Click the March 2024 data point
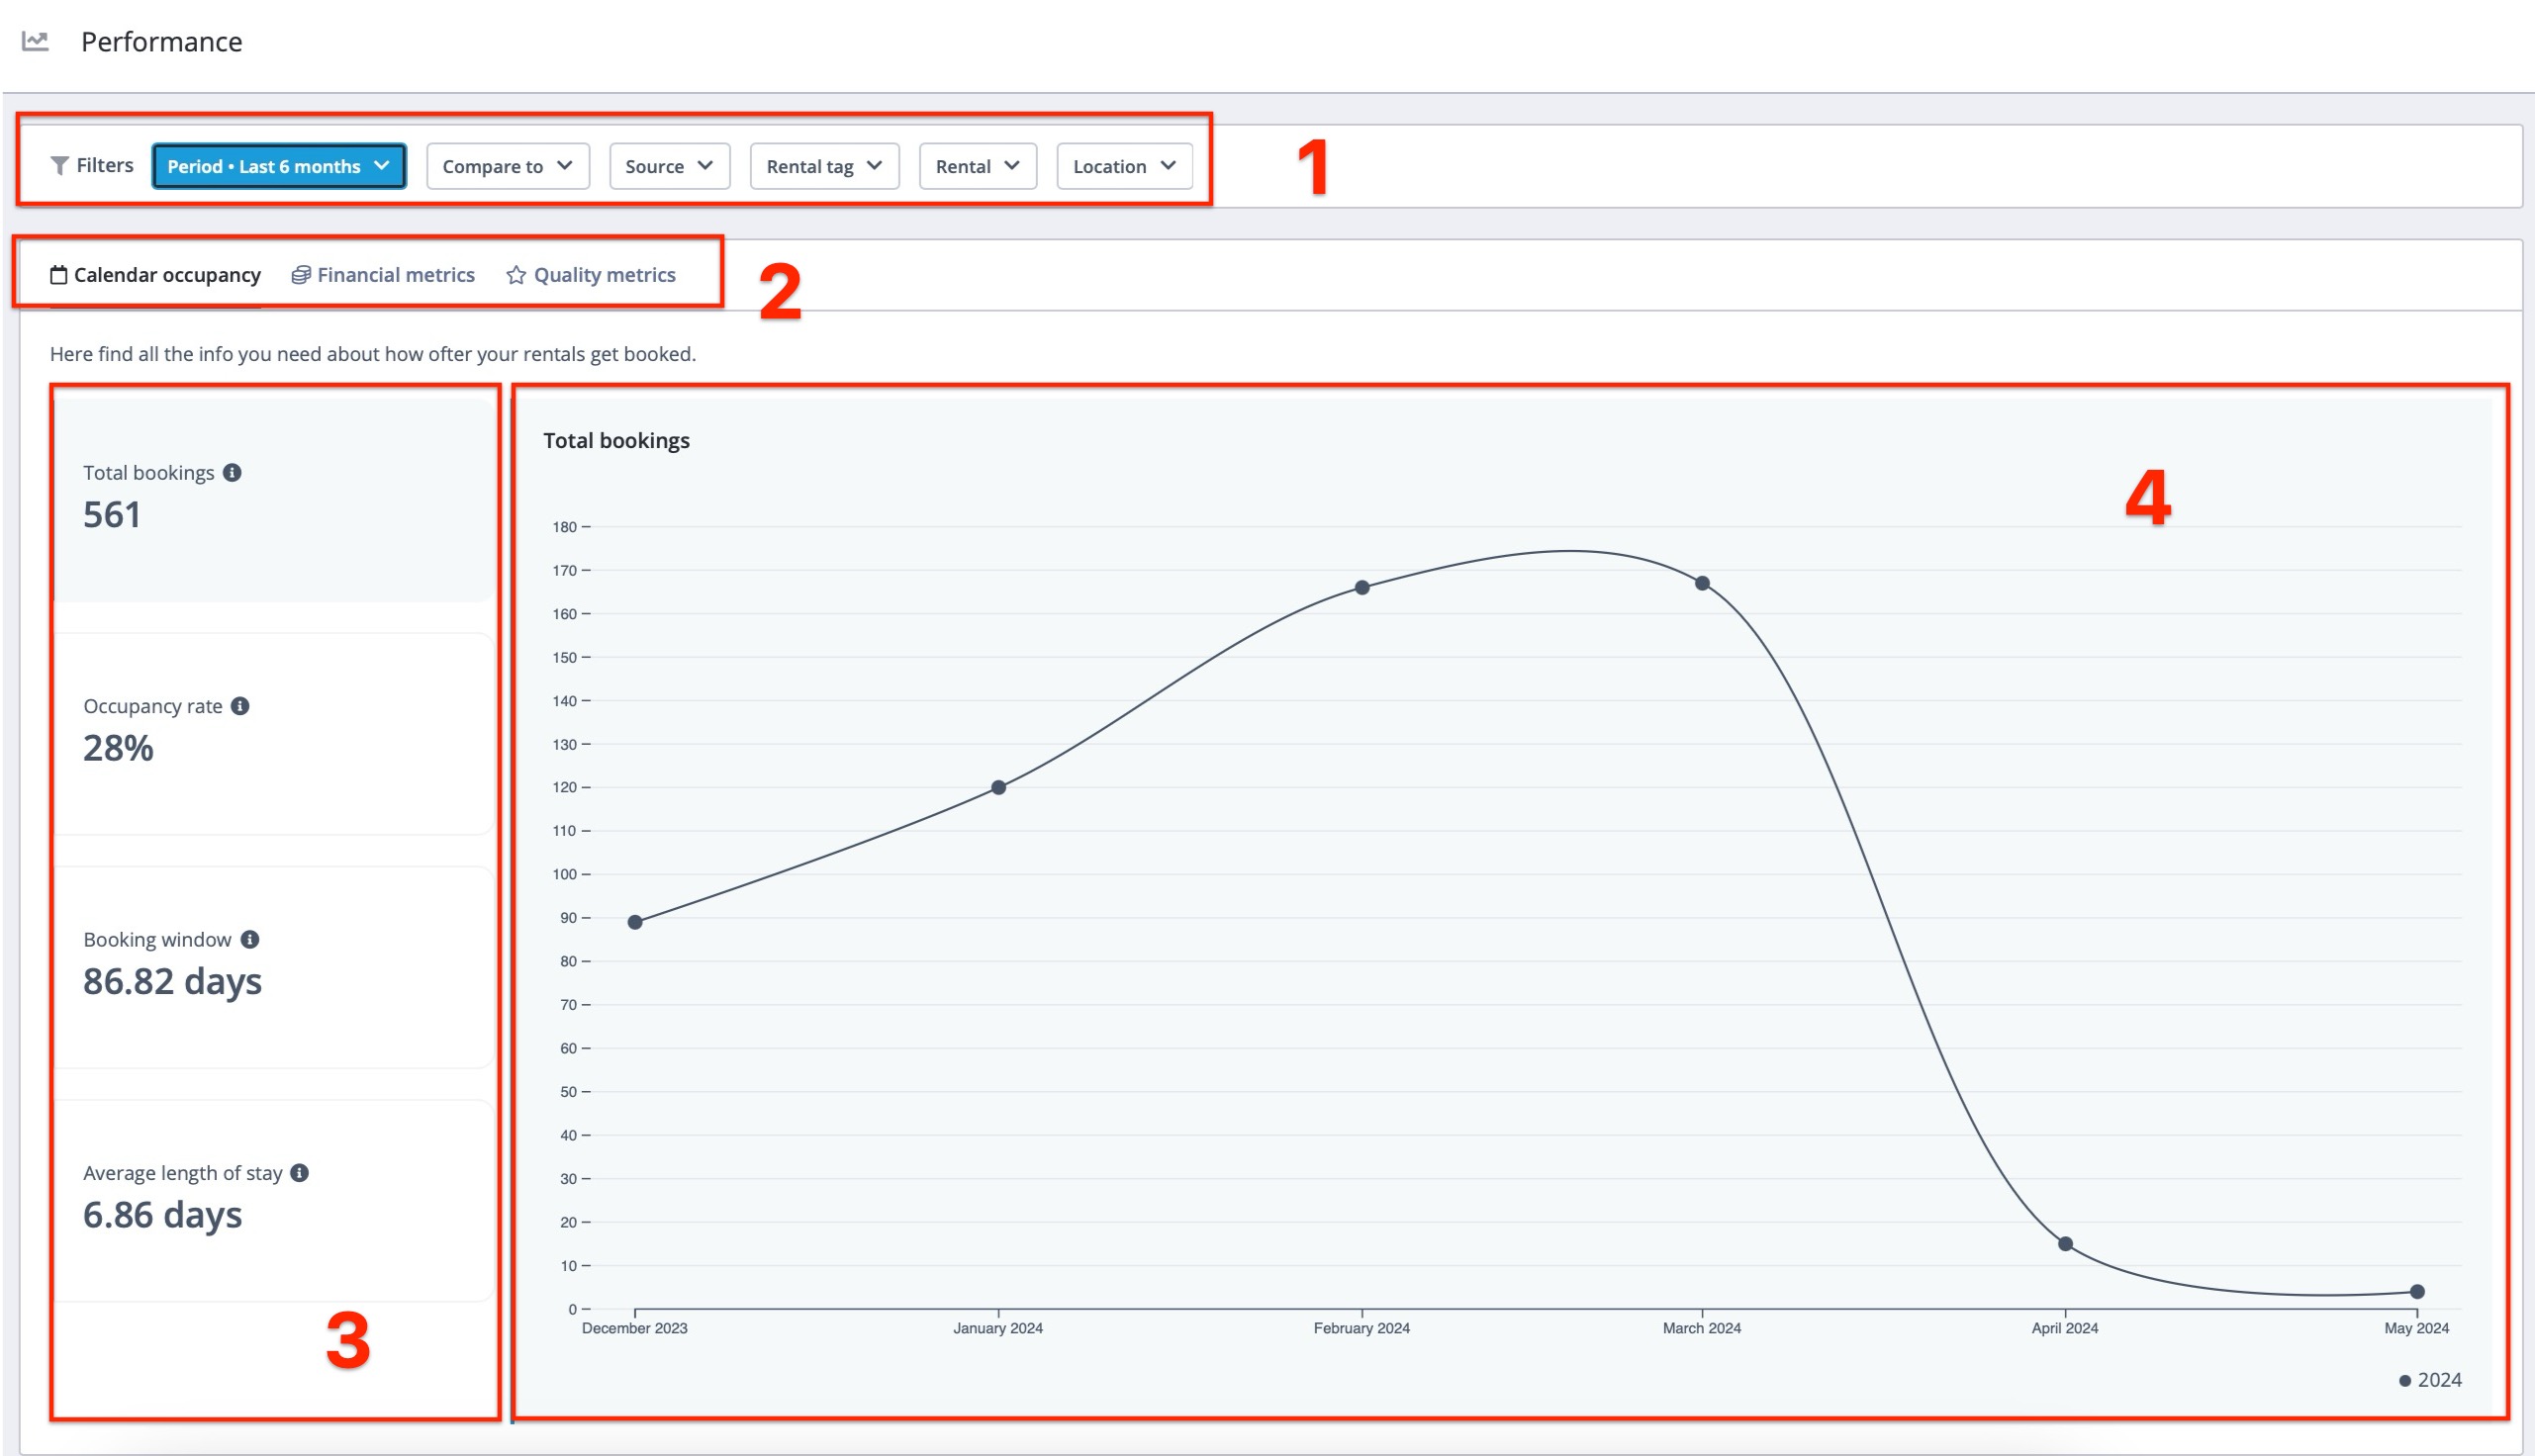Screen dimensions: 2535x1456 1702,583
